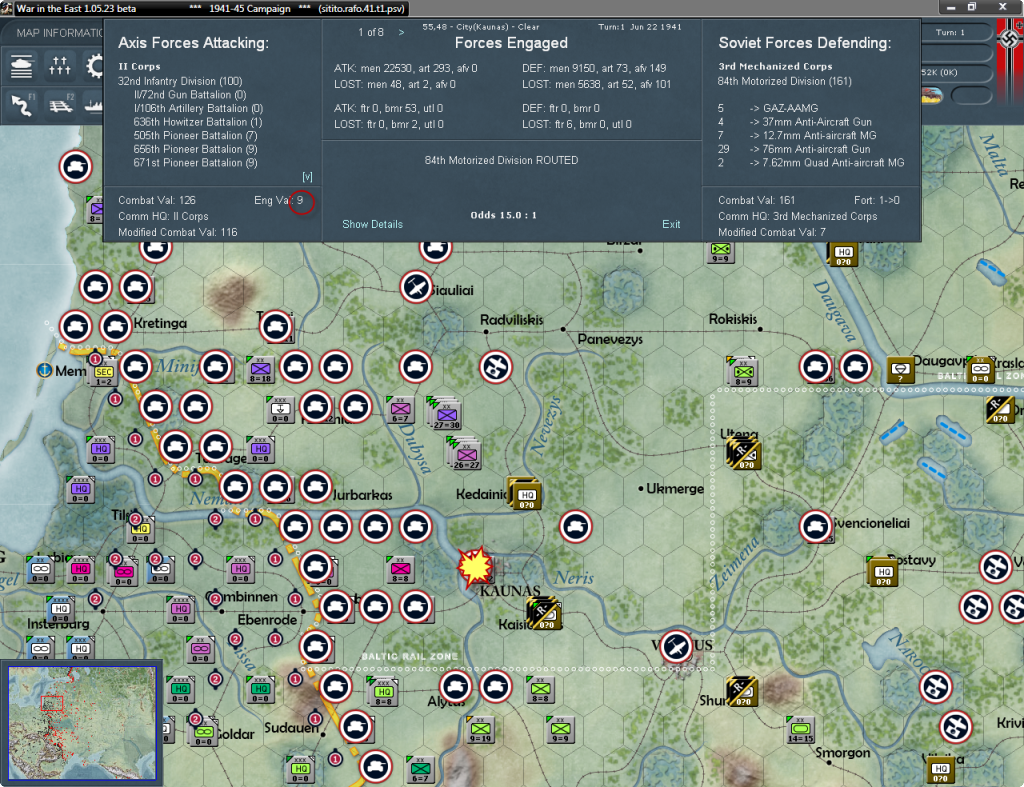The image size is (1024, 787).
Task: Click the Comm HQ: 3rd Mechanized Corps line
Action: (797, 216)
